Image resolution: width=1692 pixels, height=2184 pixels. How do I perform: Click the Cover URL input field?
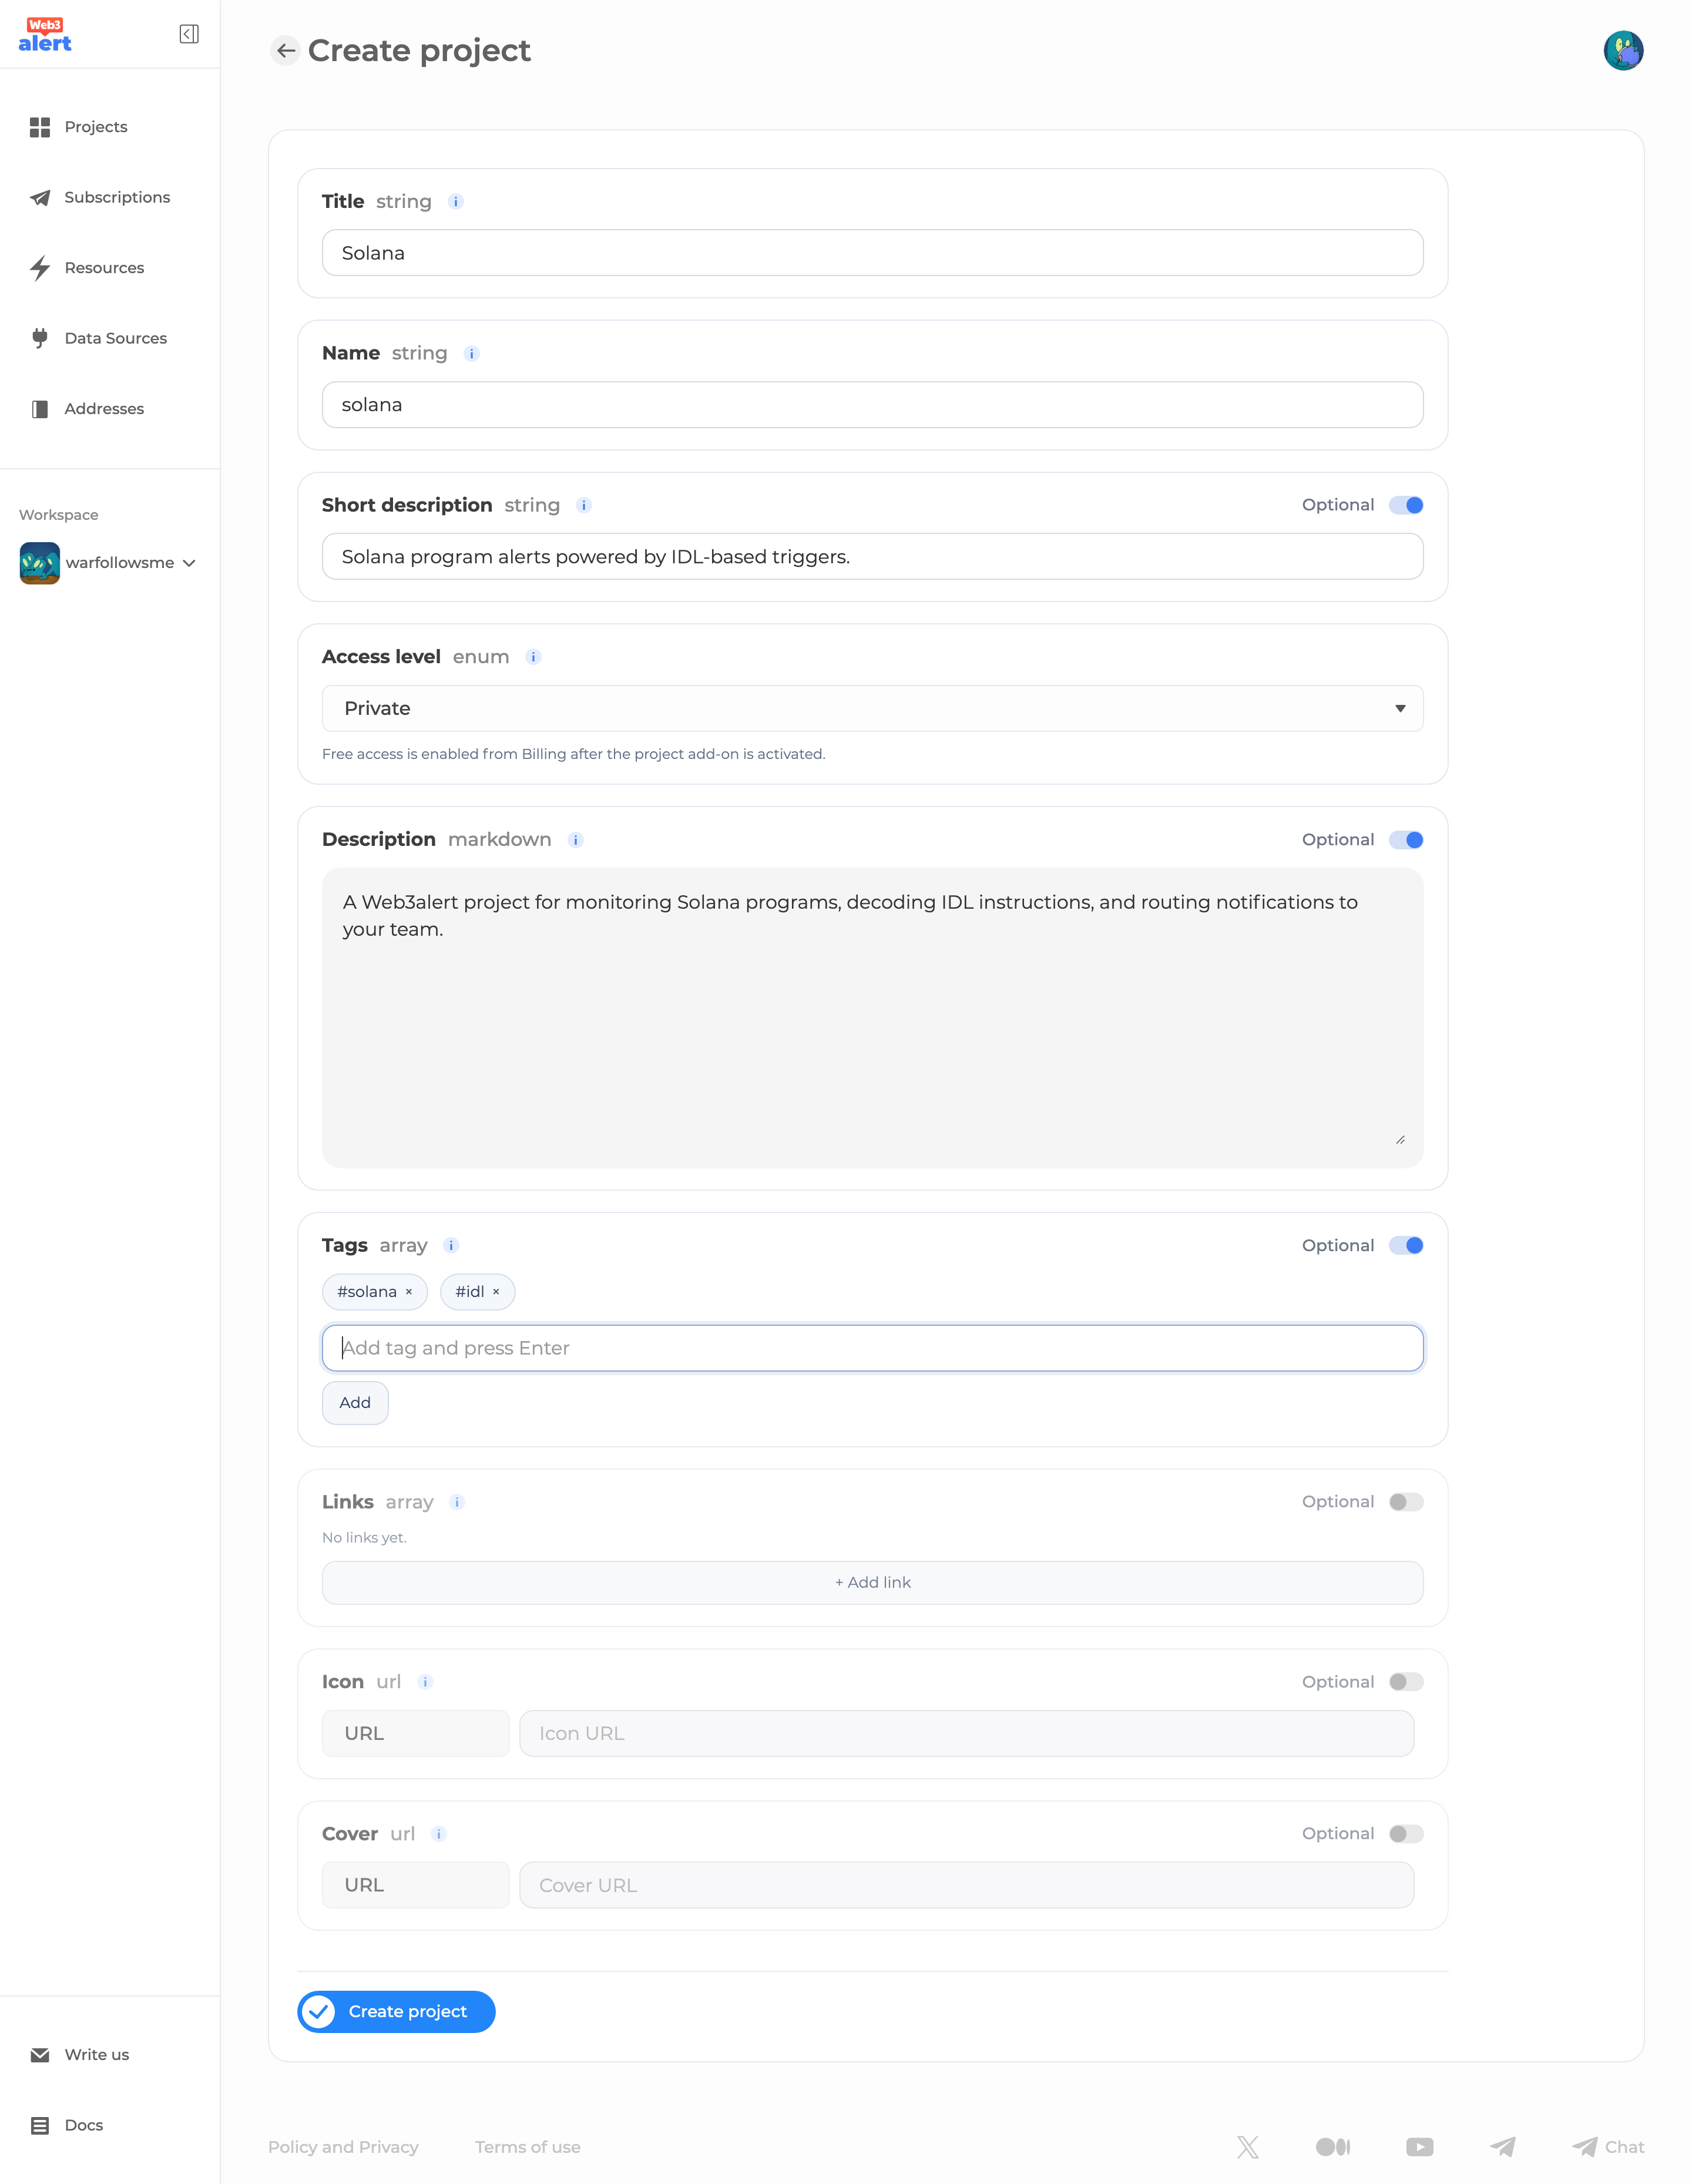(966, 1886)
